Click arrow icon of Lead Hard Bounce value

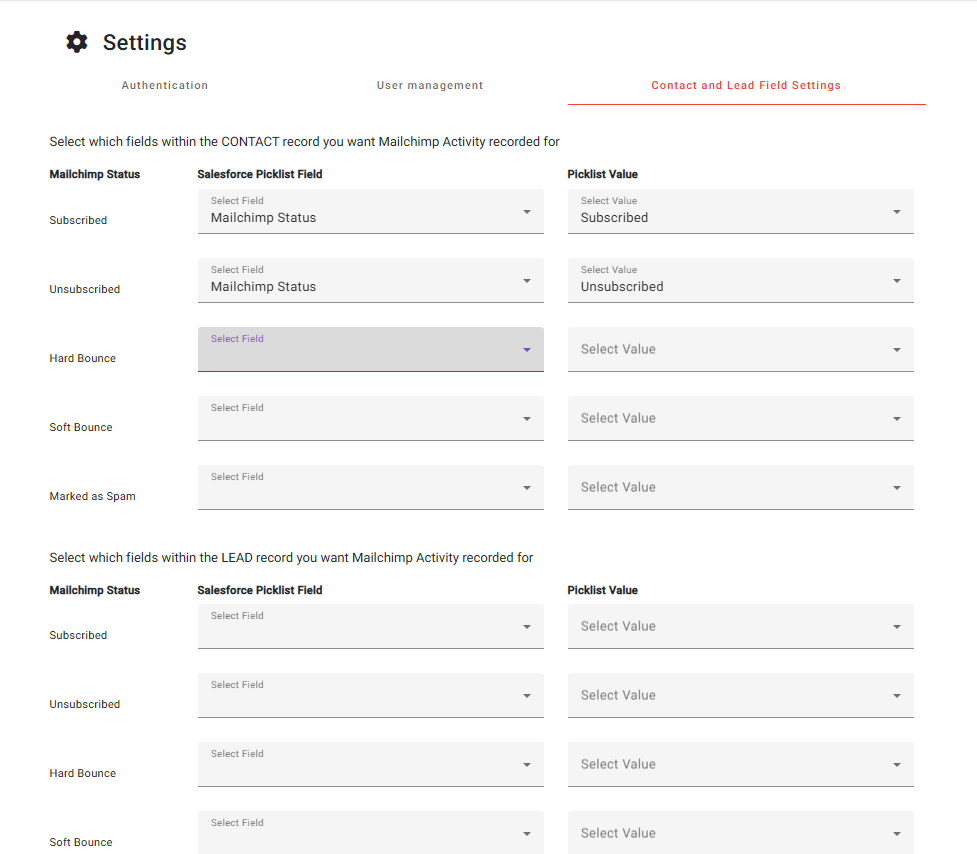tap(897, 765)
